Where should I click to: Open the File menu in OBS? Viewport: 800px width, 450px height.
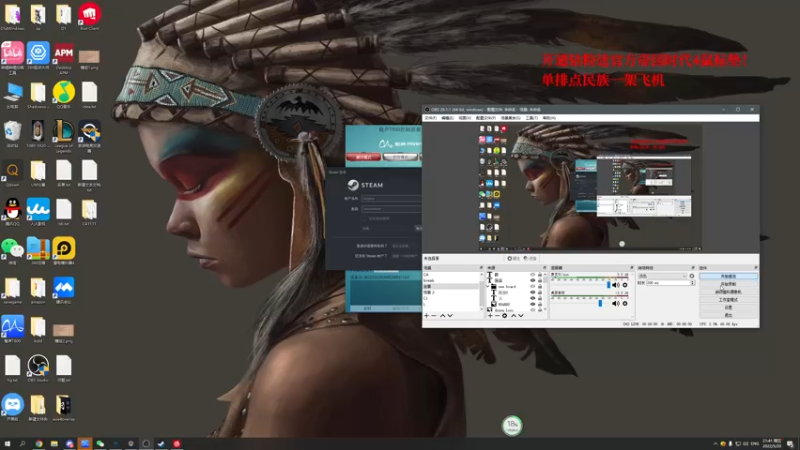click(431, 118)
